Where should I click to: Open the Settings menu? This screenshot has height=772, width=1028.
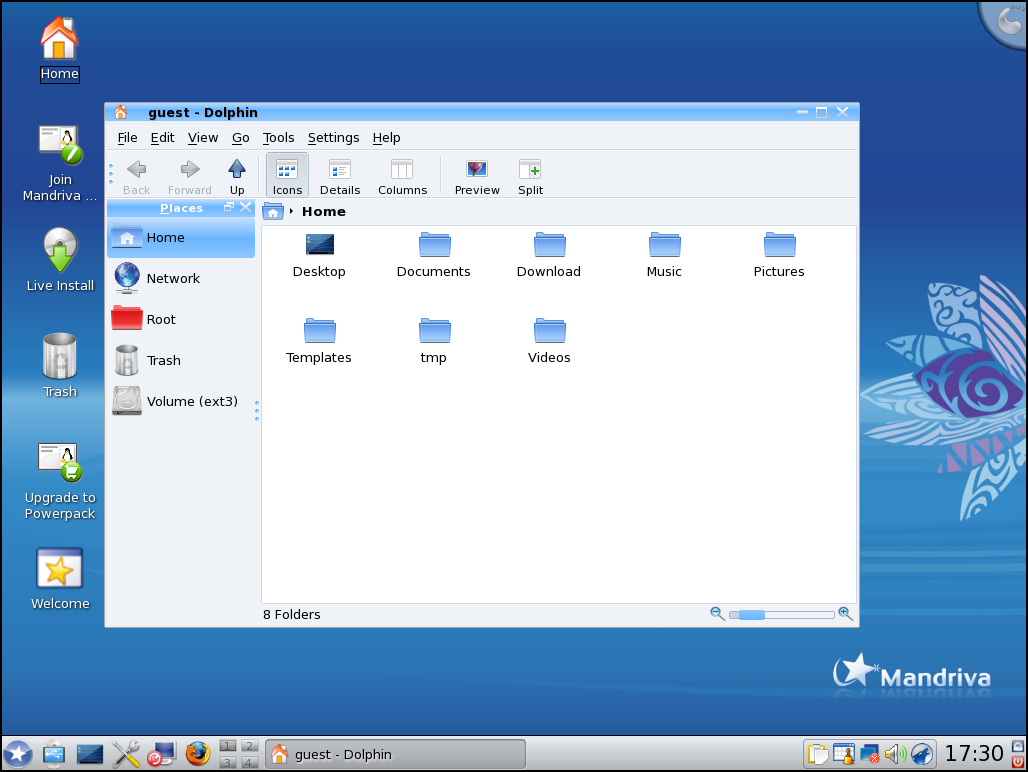[x=333, y=138]
